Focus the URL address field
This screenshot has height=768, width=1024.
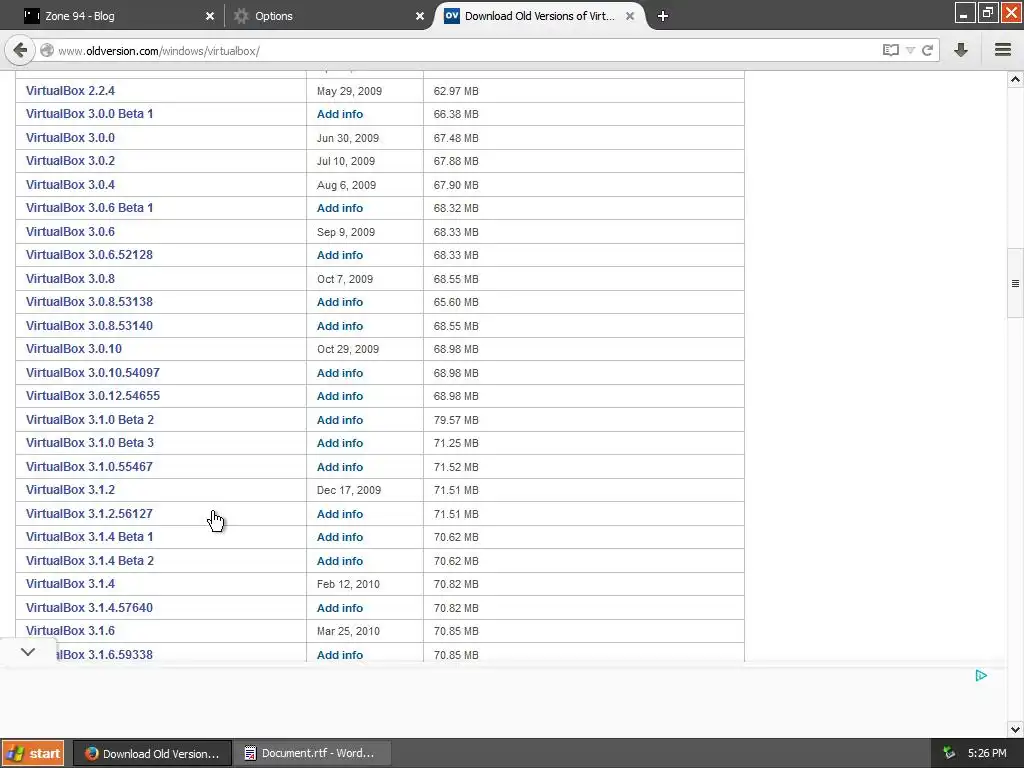coord(457,50)
